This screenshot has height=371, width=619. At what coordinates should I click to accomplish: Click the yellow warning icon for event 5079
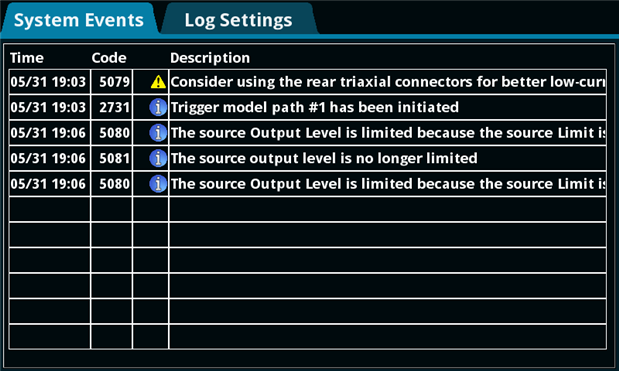pos(158,82)
